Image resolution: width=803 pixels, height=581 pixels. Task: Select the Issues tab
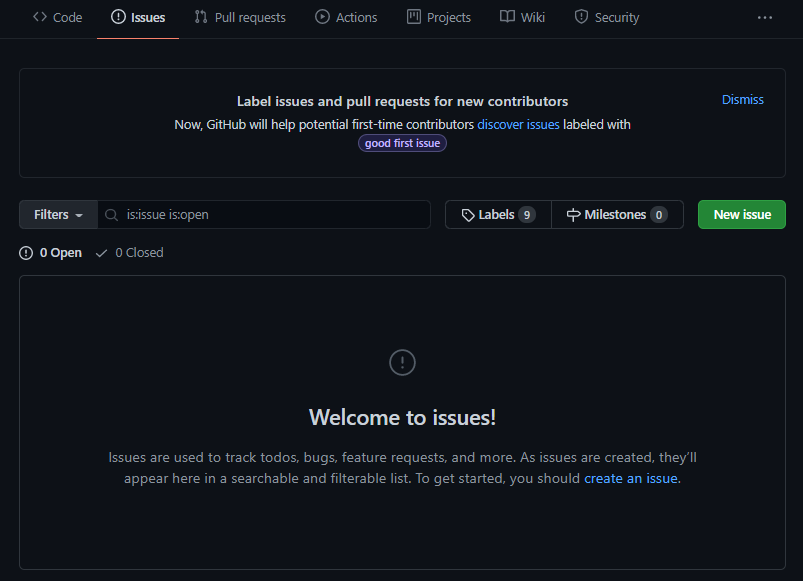click(x=138, y=17)
